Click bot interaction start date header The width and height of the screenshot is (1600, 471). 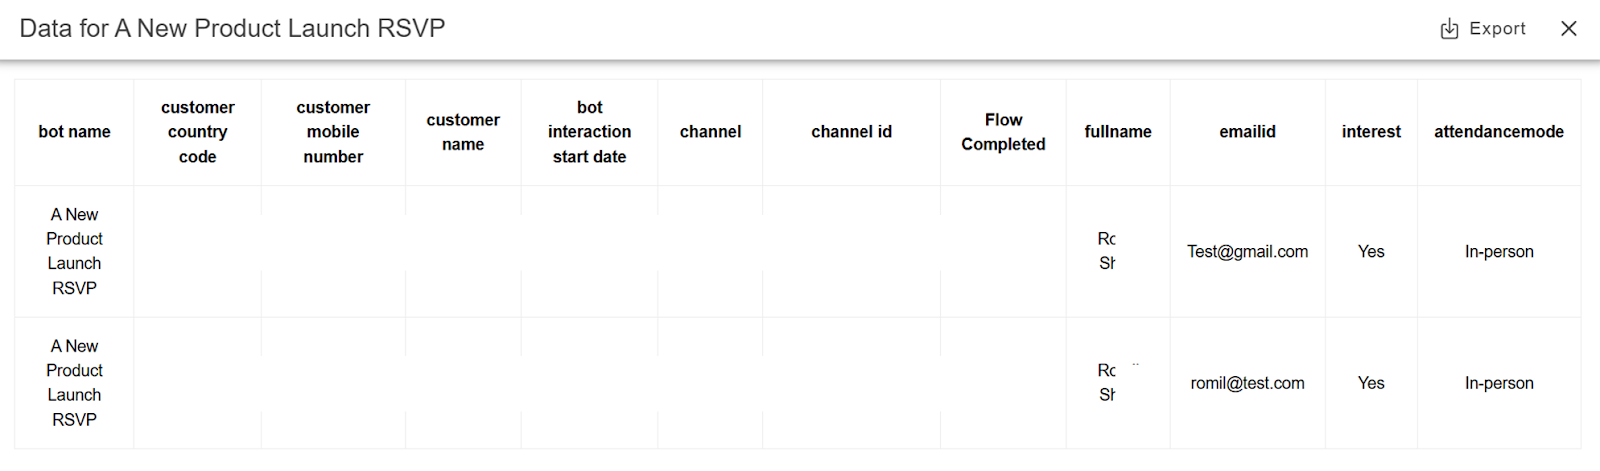590,132
